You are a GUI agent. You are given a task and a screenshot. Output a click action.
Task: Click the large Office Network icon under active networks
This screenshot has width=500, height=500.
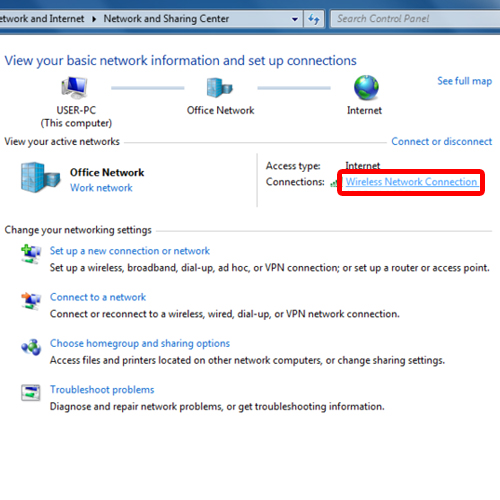coord(40,178)
